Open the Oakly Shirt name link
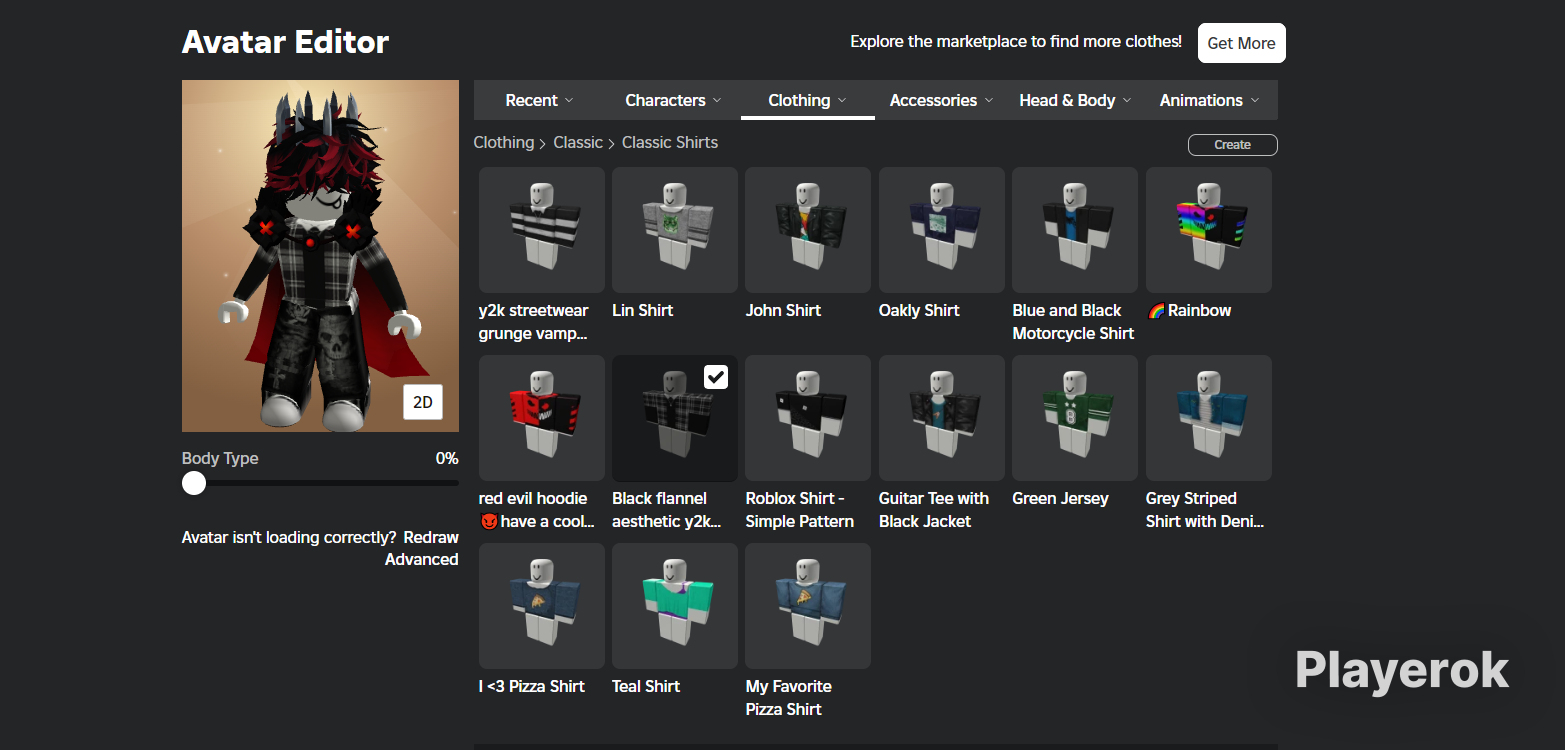The width and height of the screenshot is (1565, 750). [919, 310]
